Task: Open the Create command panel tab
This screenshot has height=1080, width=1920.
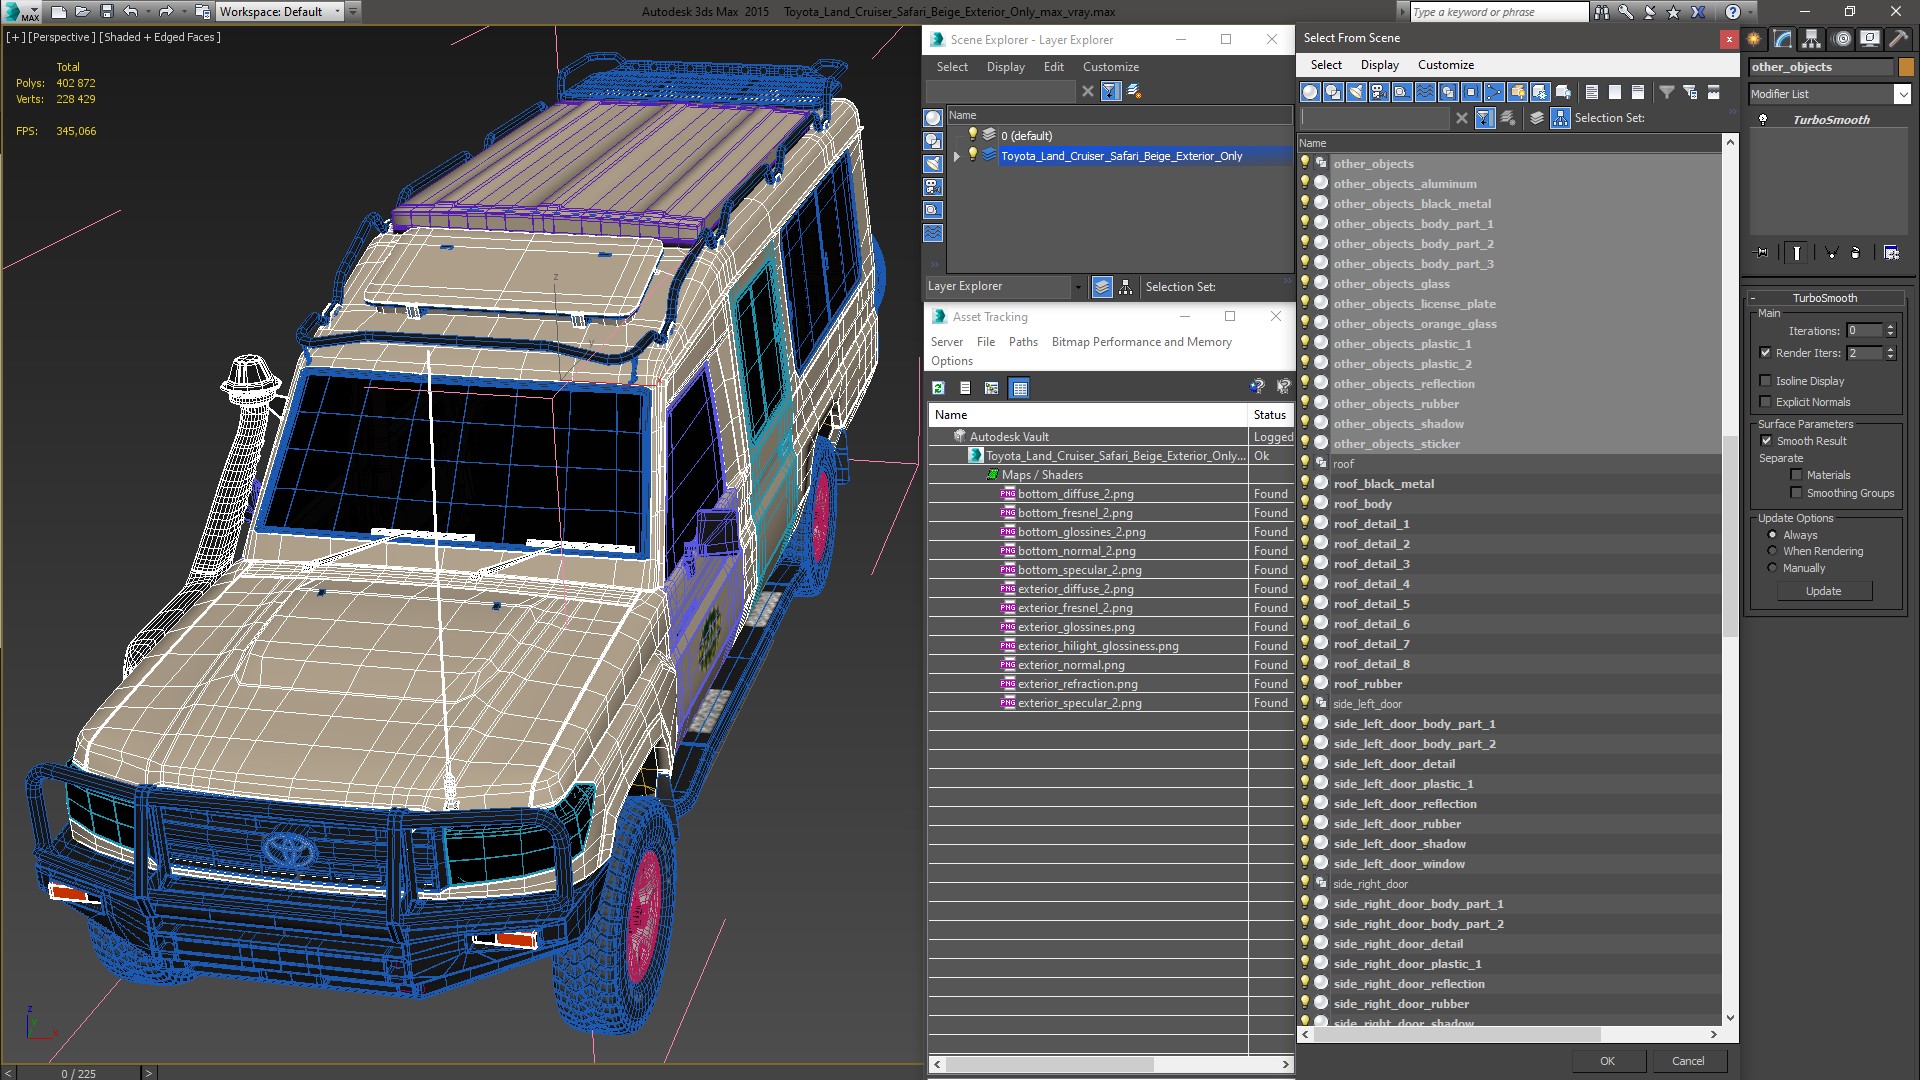Action: click(1754, 39)
